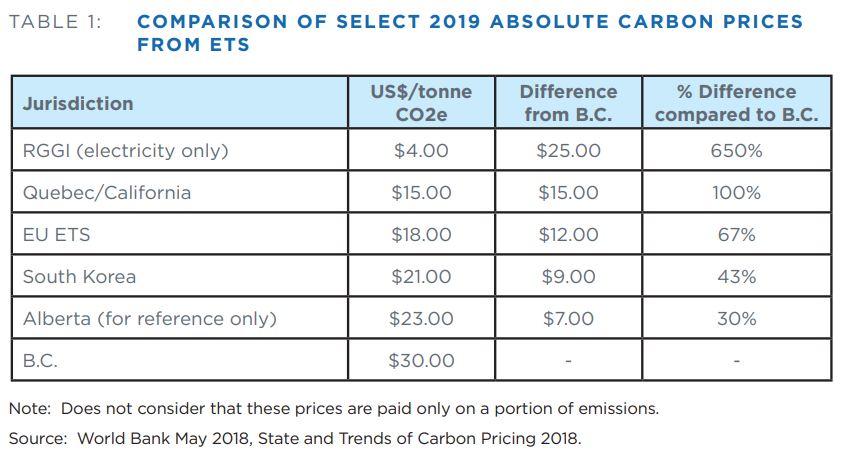Select the "Difference from B.C." header cell
850x458 pixels.
click(568, 103)
